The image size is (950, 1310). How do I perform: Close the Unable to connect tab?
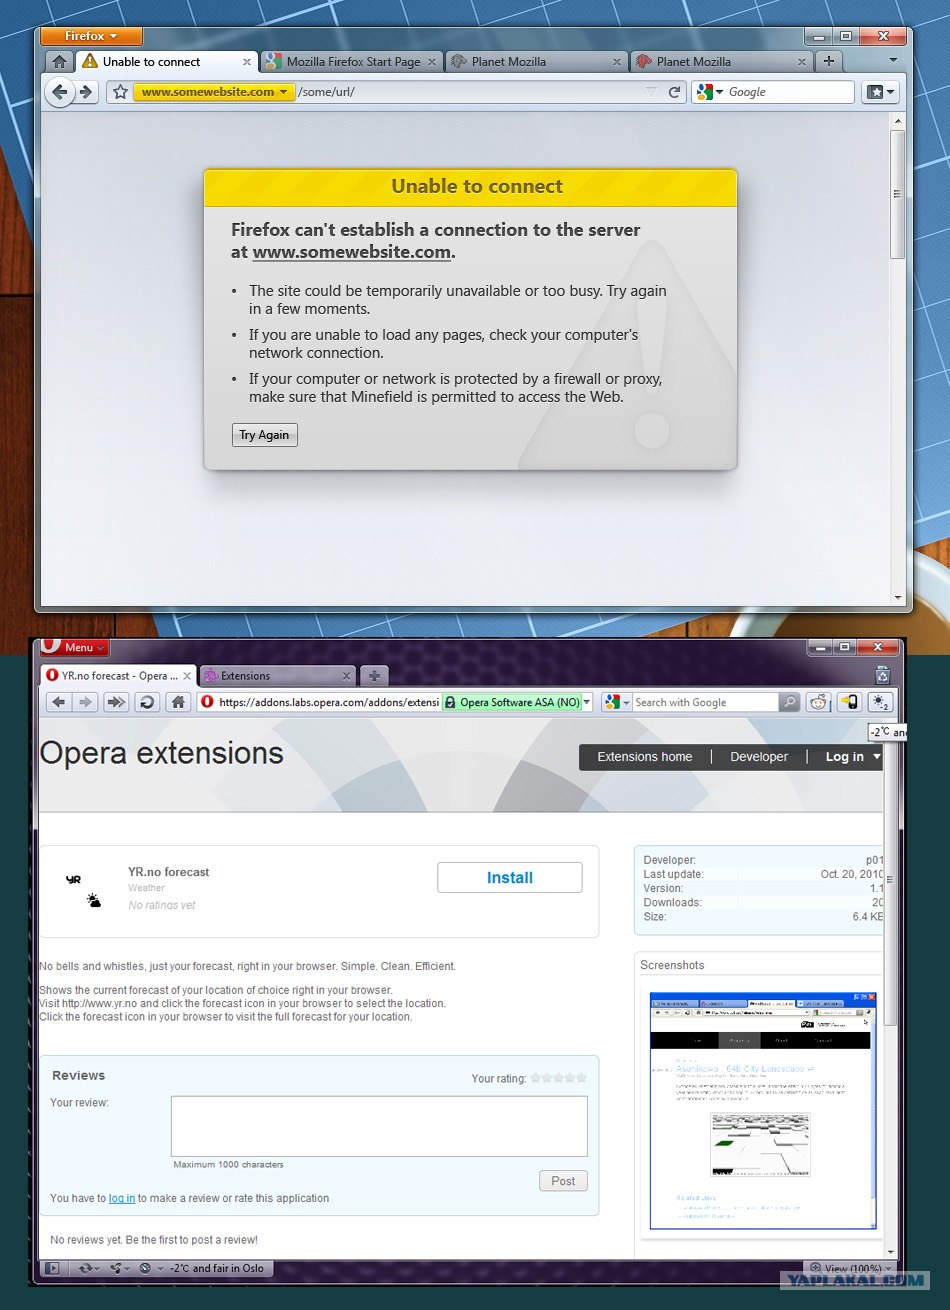point(246,62)
